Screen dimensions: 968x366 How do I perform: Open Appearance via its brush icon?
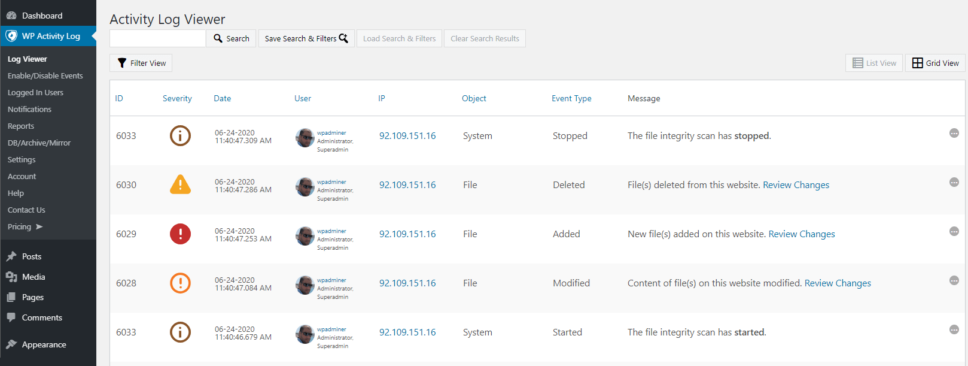(x=11, y=344)
